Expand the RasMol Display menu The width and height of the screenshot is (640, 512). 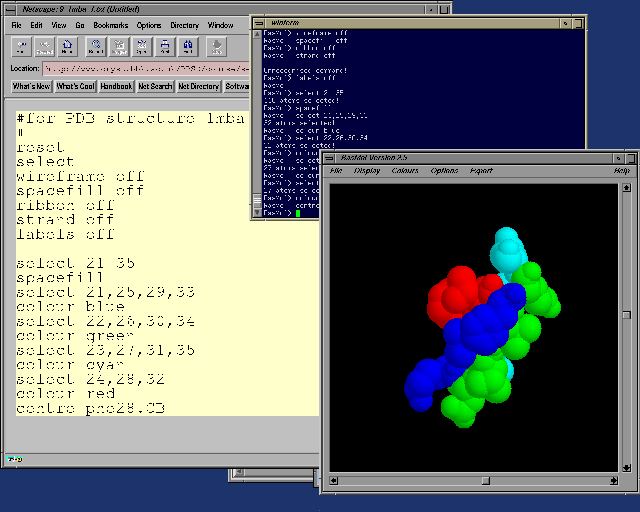367,171
